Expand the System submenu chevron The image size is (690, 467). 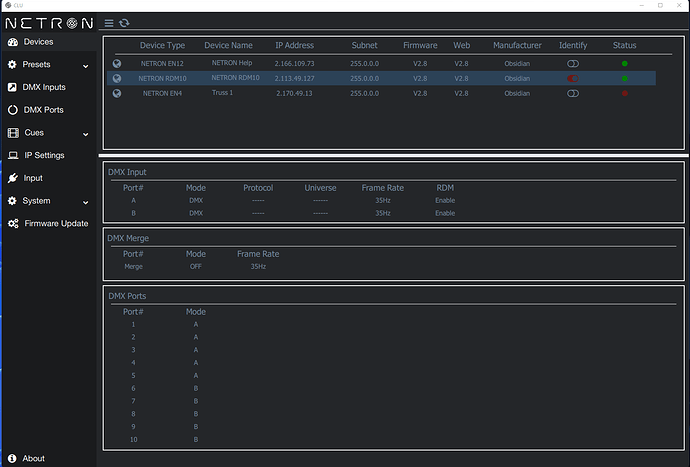pyautogui.click(x=86, y=202)
